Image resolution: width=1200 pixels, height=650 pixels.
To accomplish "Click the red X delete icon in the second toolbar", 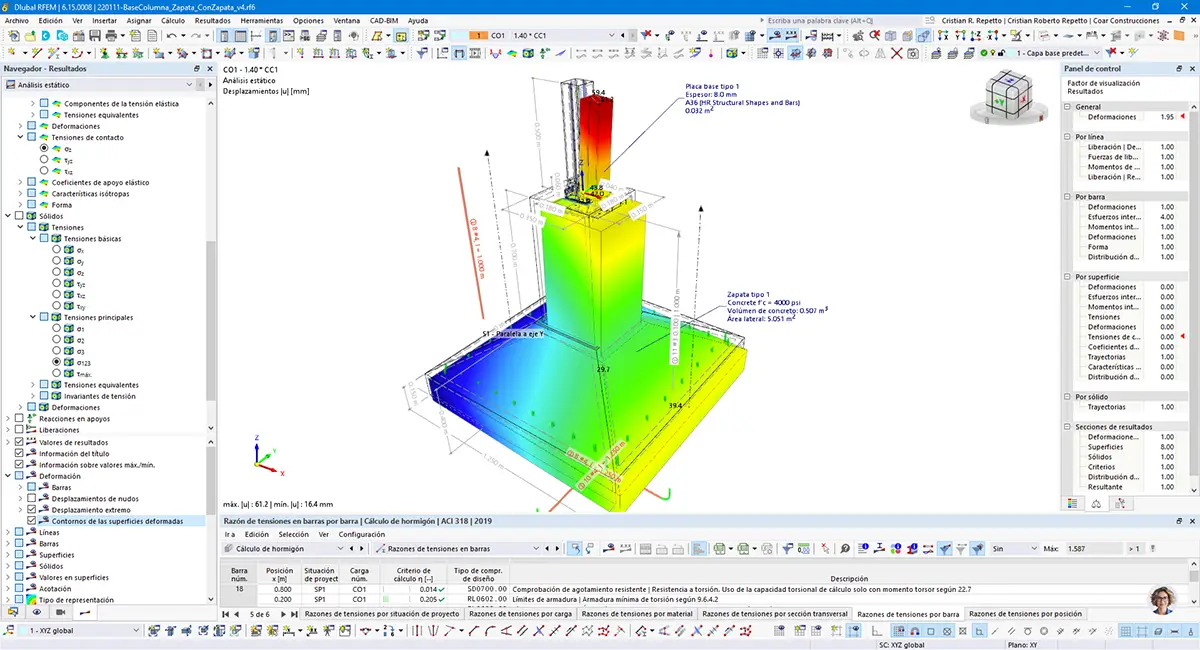I will pos(897,53).
